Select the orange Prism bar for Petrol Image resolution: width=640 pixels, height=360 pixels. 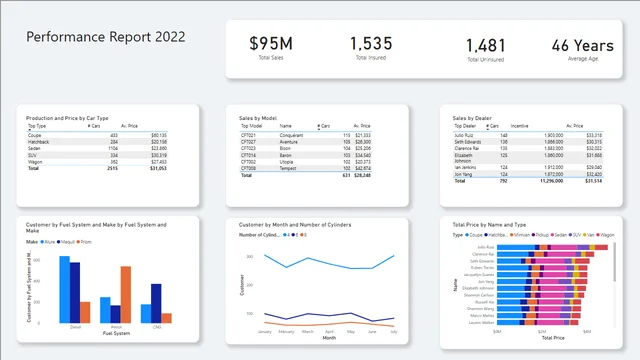(x=126, y=295)
